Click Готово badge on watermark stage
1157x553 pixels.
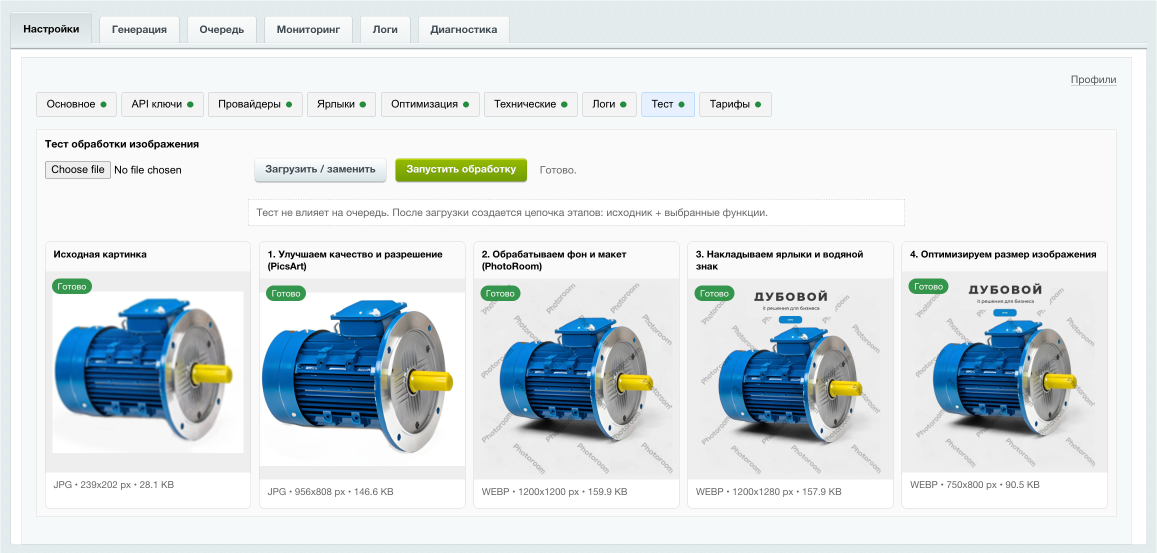pos(715,293)
